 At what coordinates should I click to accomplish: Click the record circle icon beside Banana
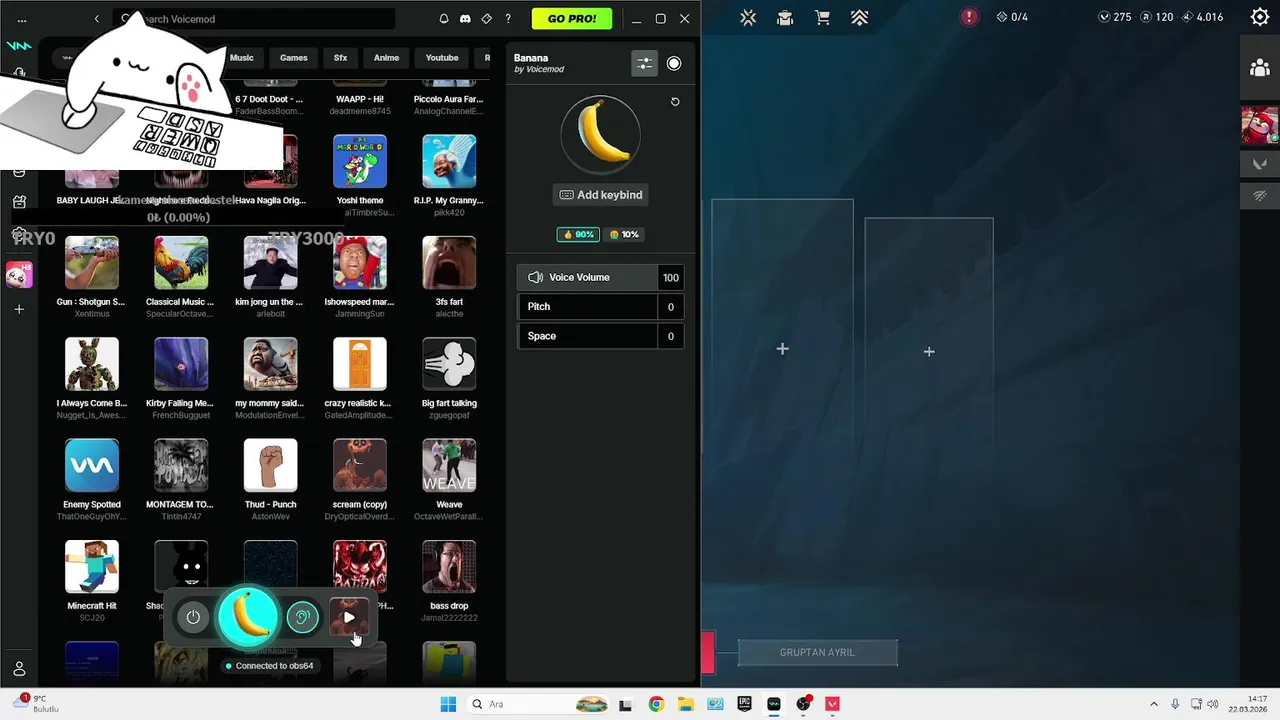(x=674, y=63)
